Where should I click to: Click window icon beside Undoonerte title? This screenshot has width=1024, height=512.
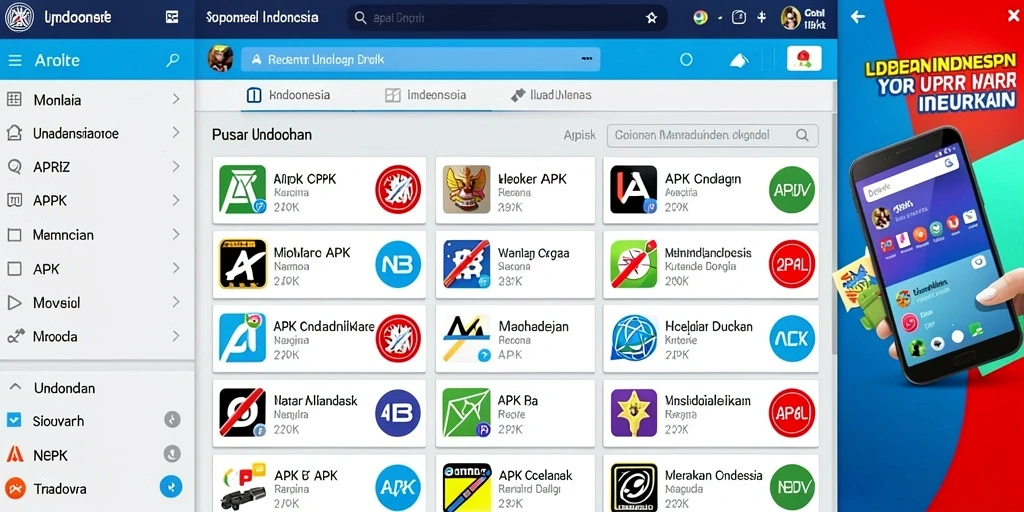tap(172, 18)
